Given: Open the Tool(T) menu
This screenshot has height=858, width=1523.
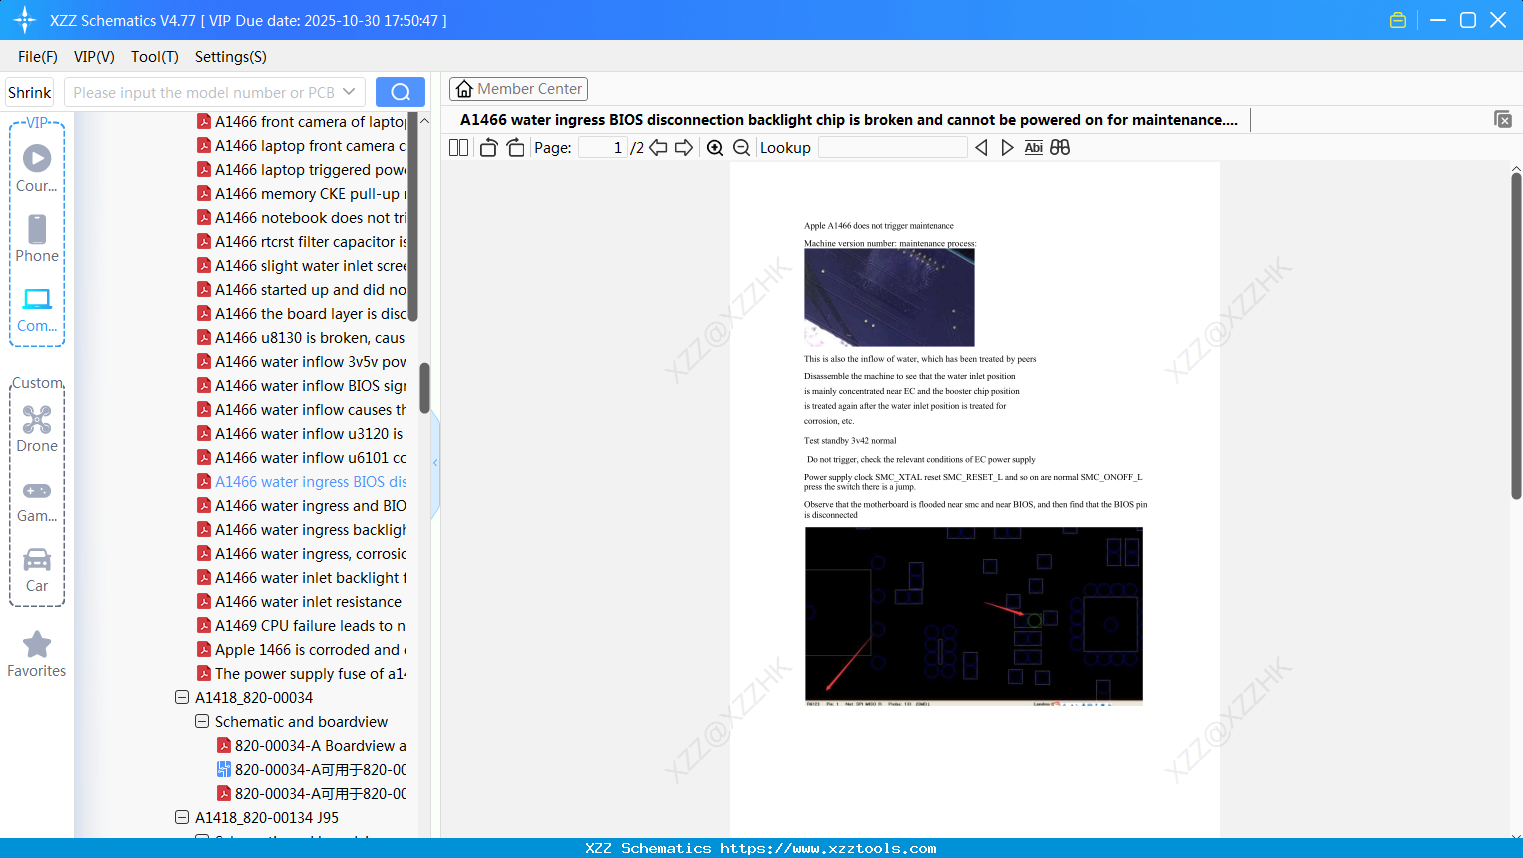Looking at the screenshot, I should click(x=155, y=57).
